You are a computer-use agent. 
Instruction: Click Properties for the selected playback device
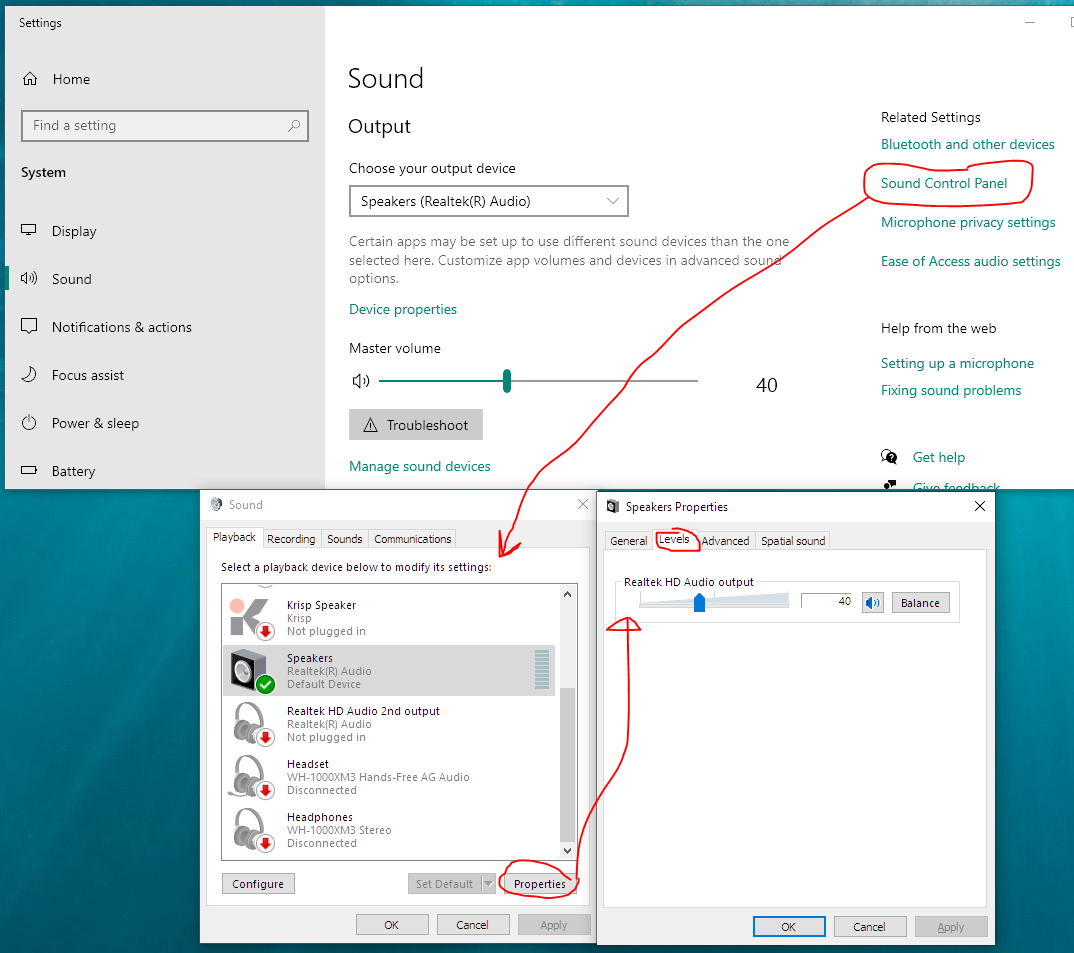(538, 884)
